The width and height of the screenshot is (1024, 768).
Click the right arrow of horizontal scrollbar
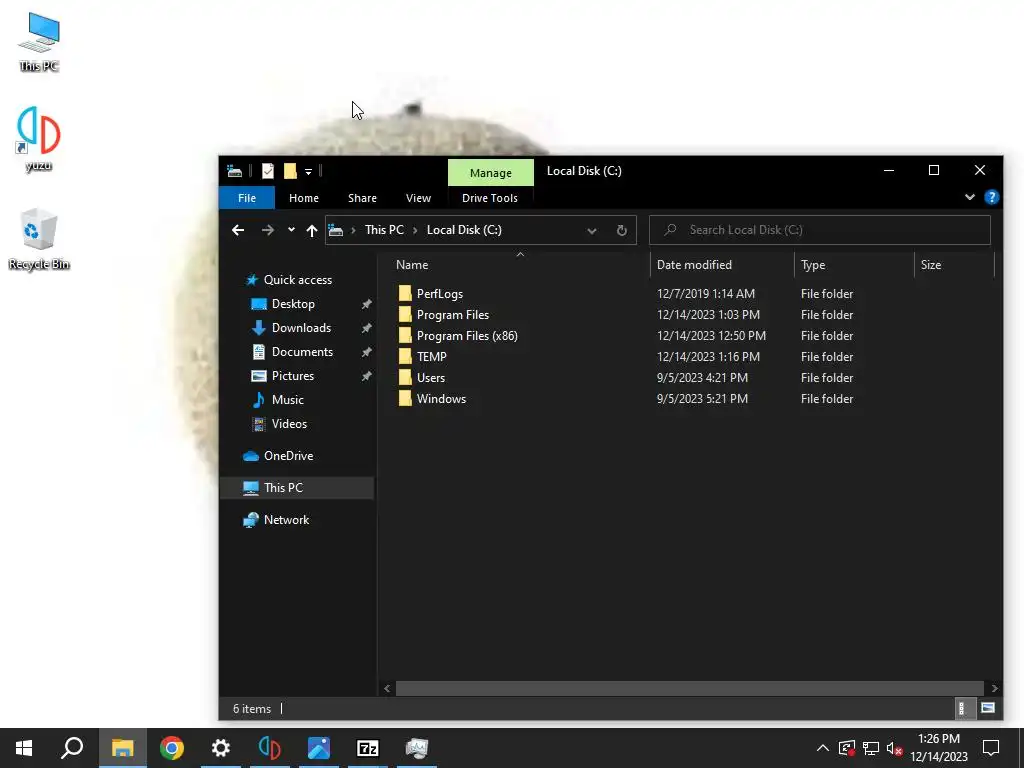(x=994, y=688)
